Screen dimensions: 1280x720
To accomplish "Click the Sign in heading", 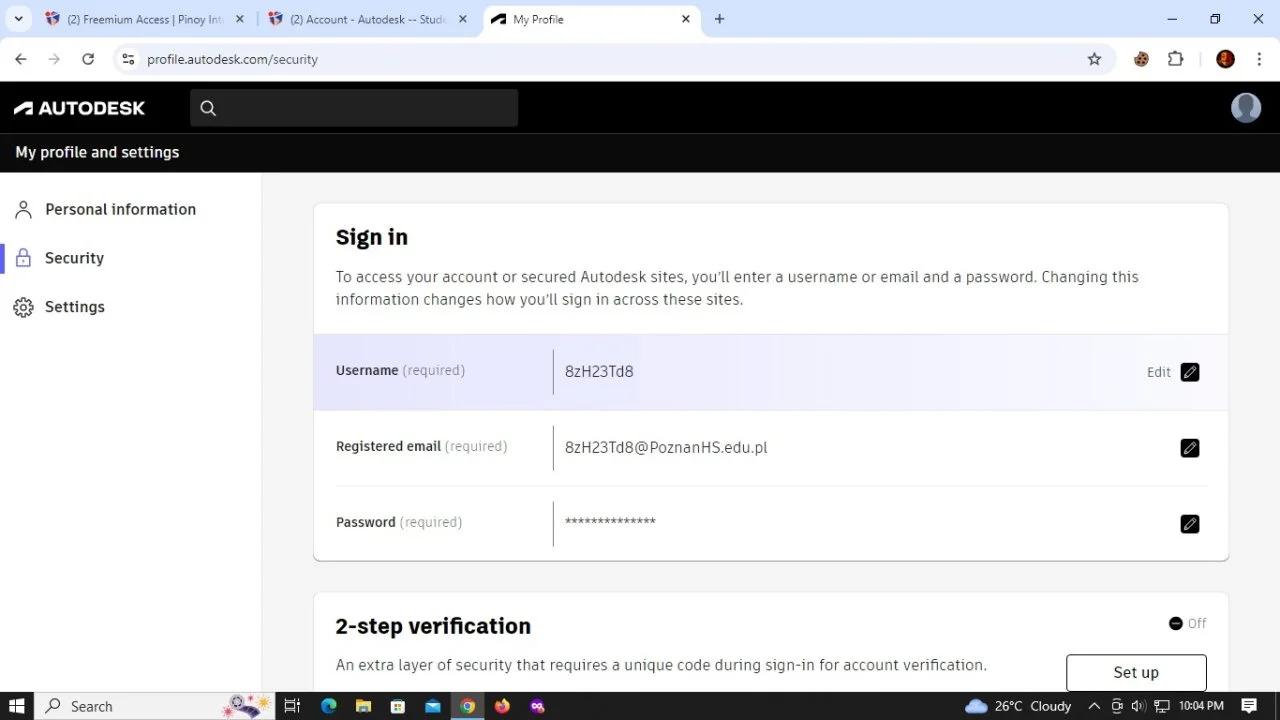I will click(x=372, y=237).
